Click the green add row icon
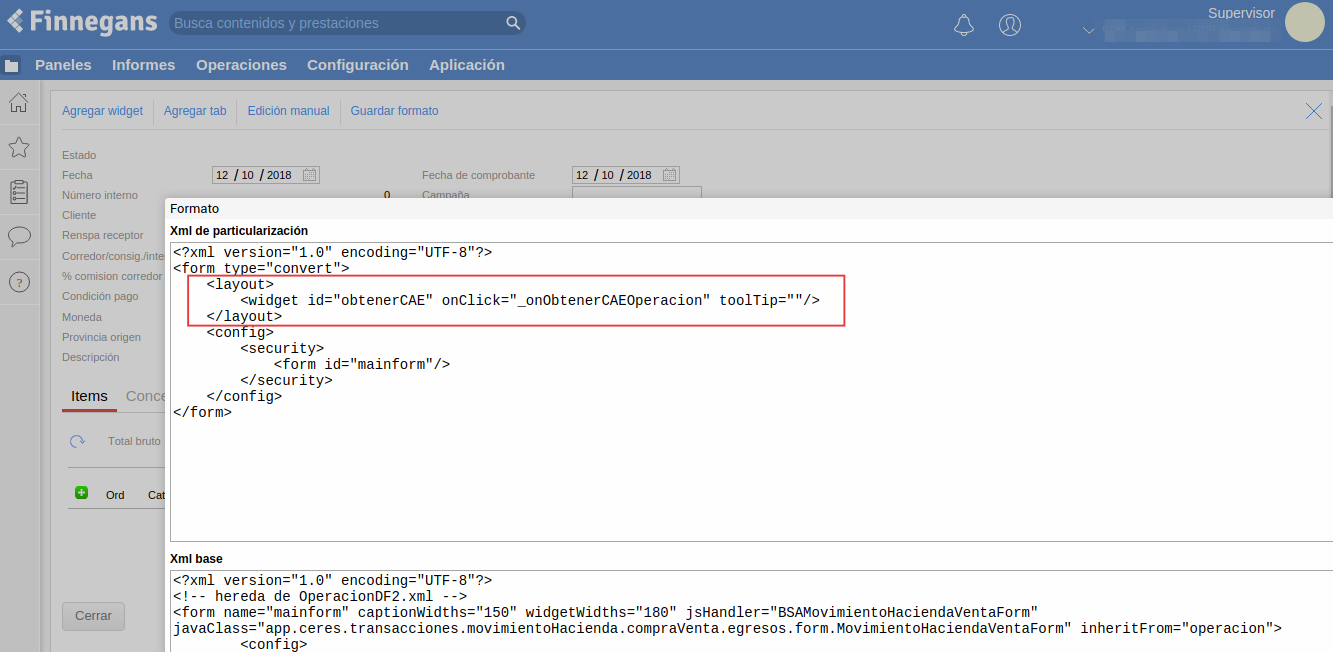This screenshot has width=1333, height=652. (x=81, y=493)
